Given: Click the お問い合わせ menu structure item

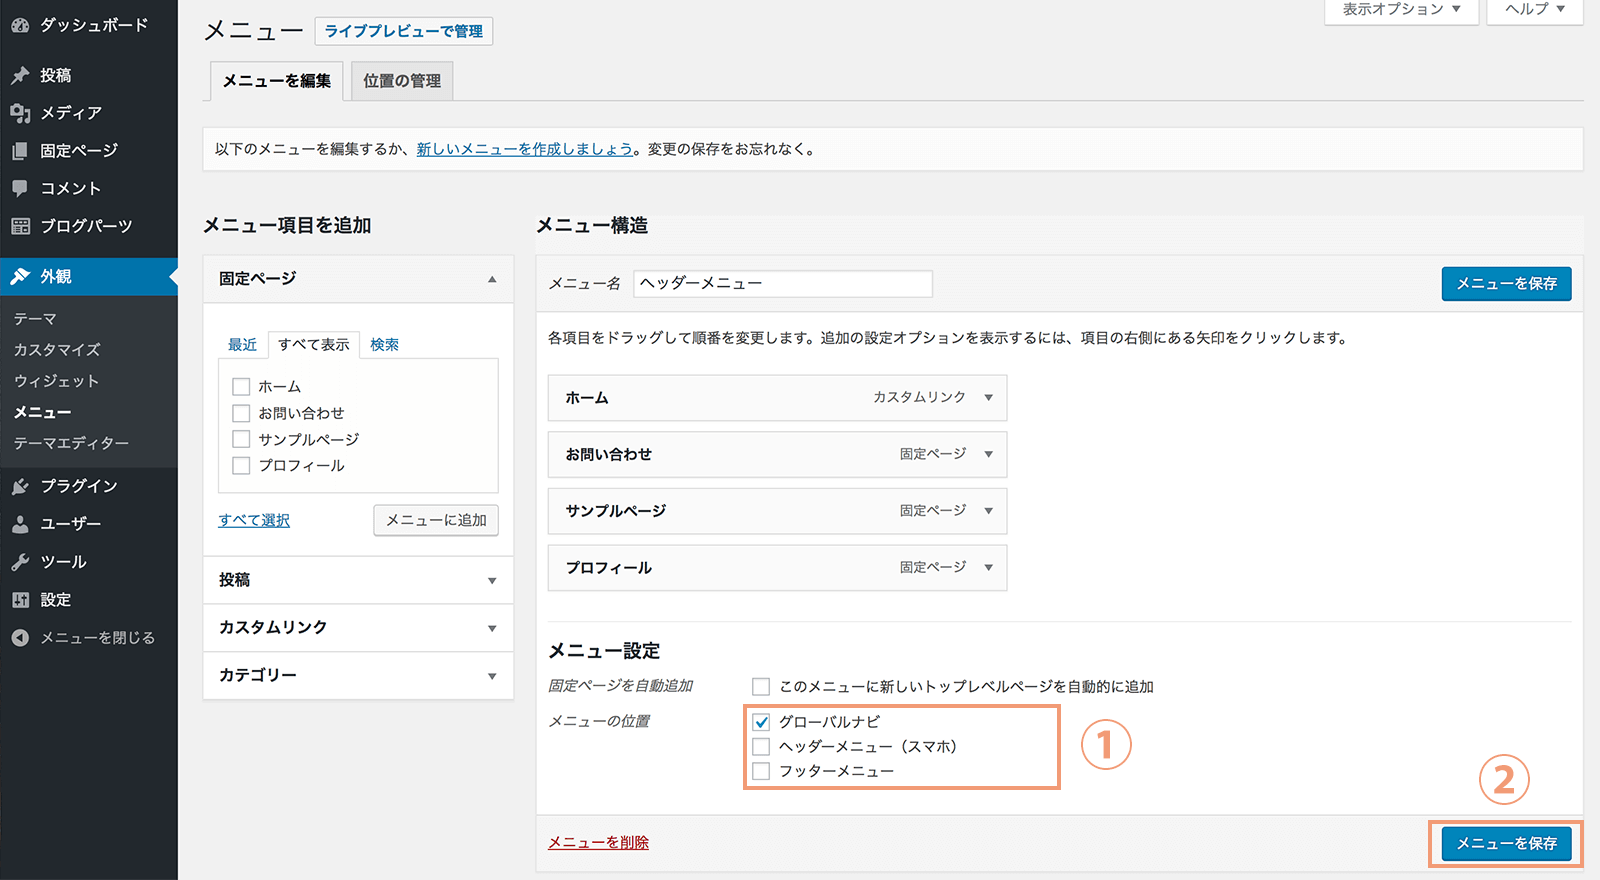Looking at the screenshot, I should coord(777,455).
